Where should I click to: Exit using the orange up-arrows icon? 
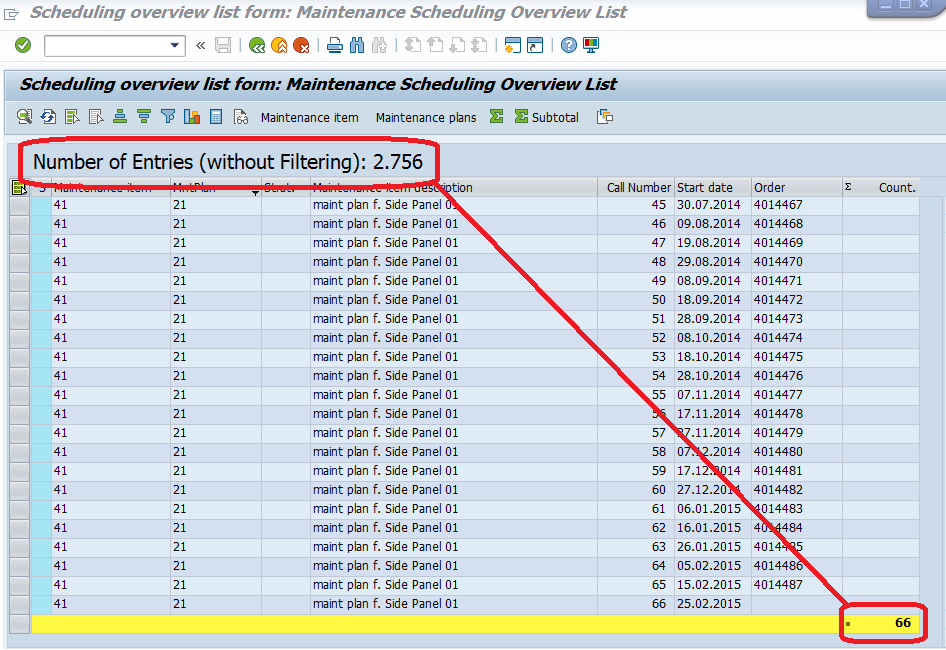tap(279, 45)
